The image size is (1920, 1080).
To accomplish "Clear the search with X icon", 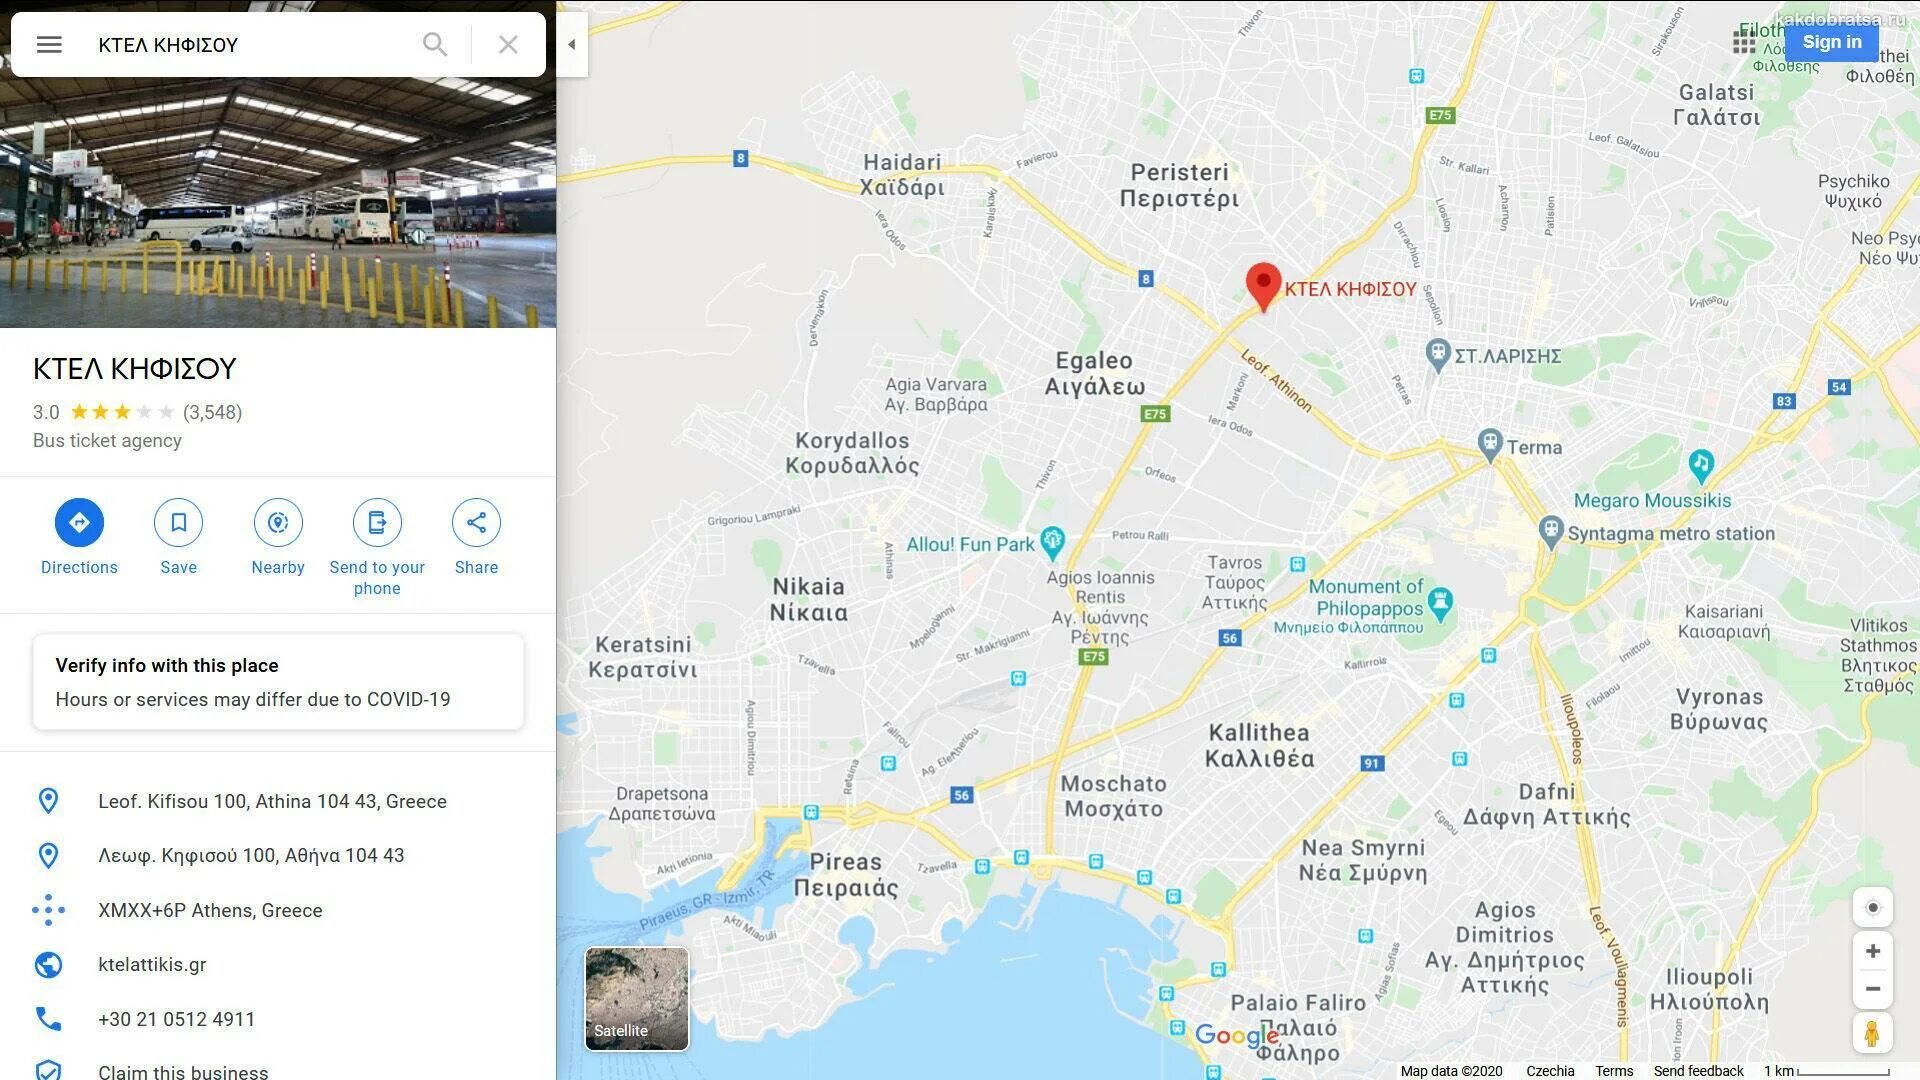I will (x=508, y=44).
